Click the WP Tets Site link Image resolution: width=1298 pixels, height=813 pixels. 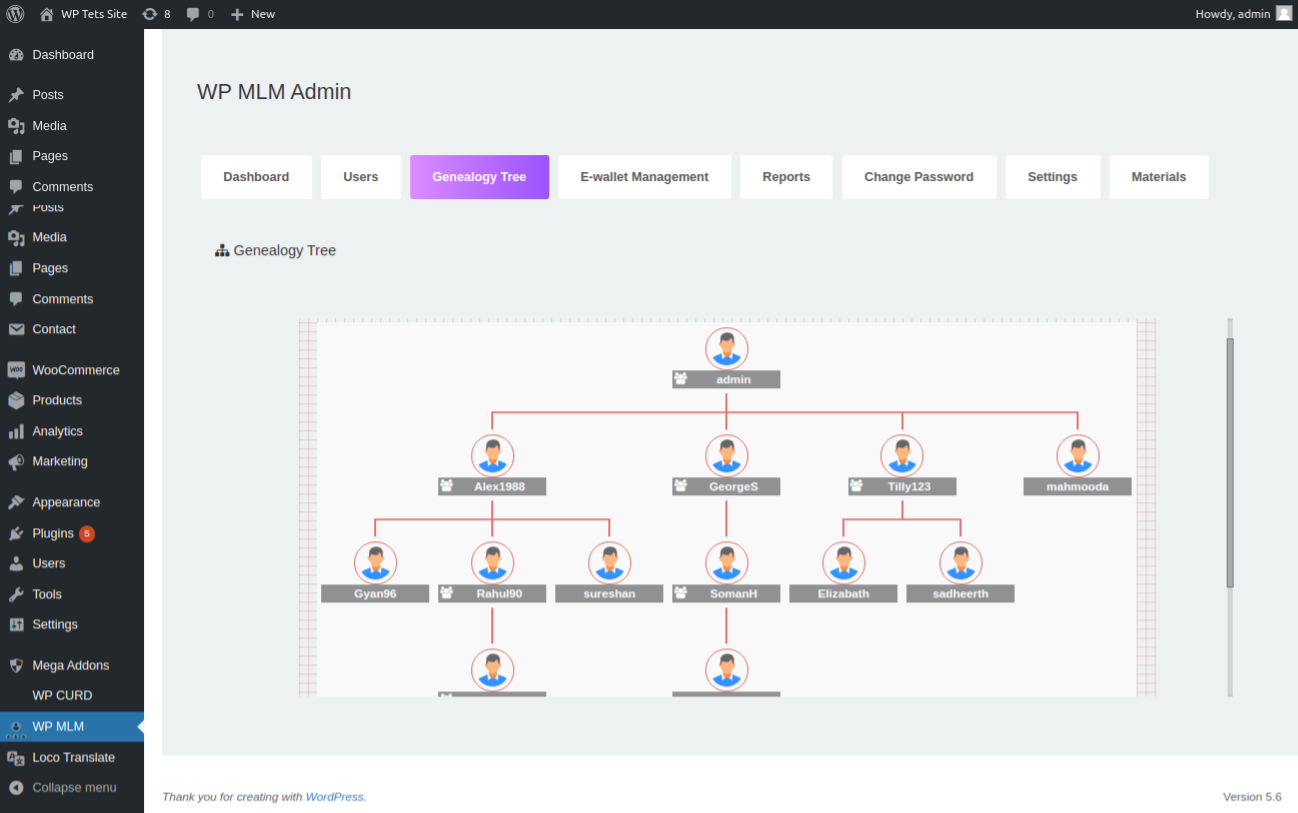click(x=83, y=14)
